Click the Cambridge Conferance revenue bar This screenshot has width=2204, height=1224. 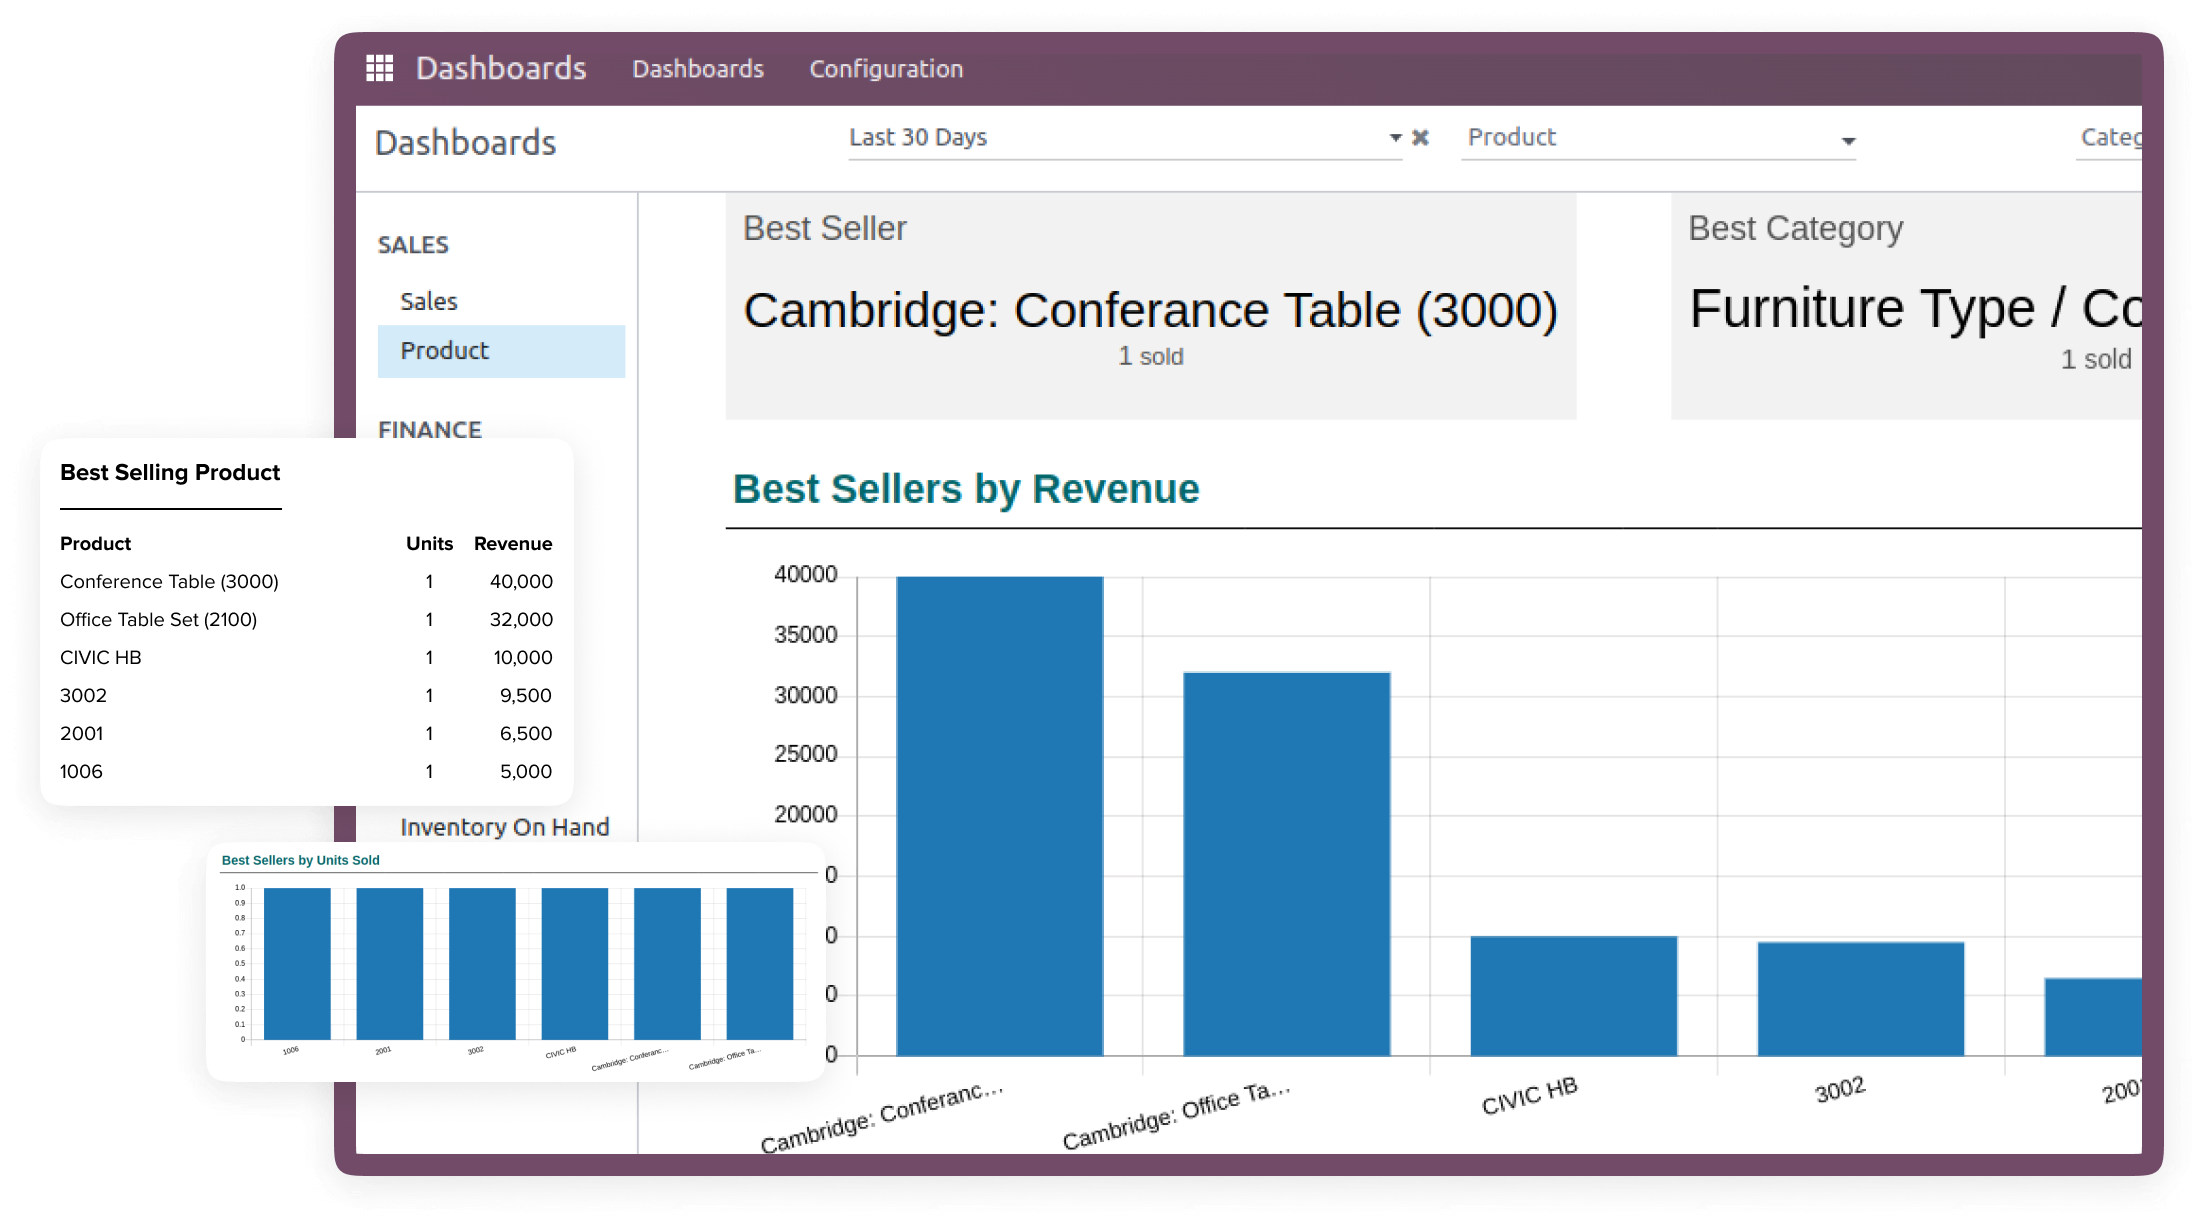[x=999, y=815]
